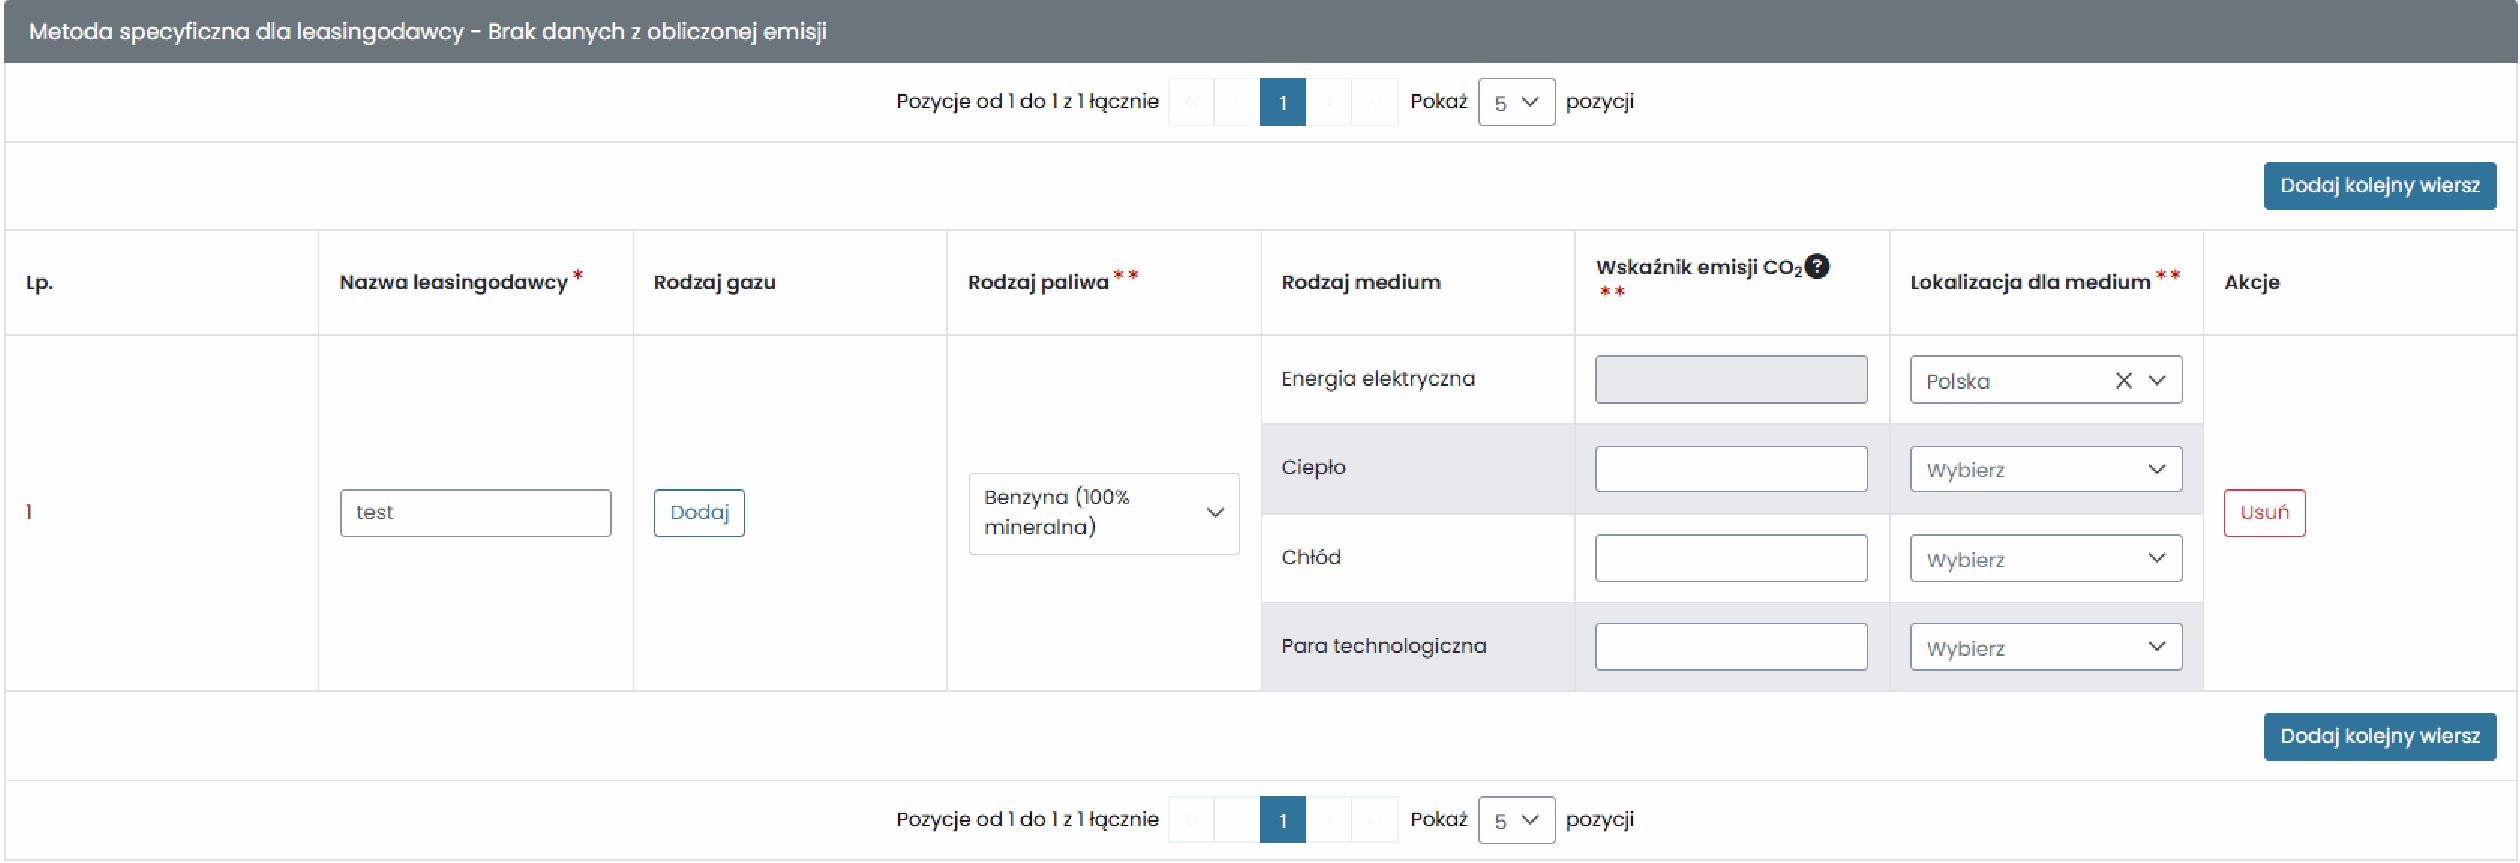
Task: Click Dodaj in the Rodzaj gazu column
Action: tap(699, 513)
